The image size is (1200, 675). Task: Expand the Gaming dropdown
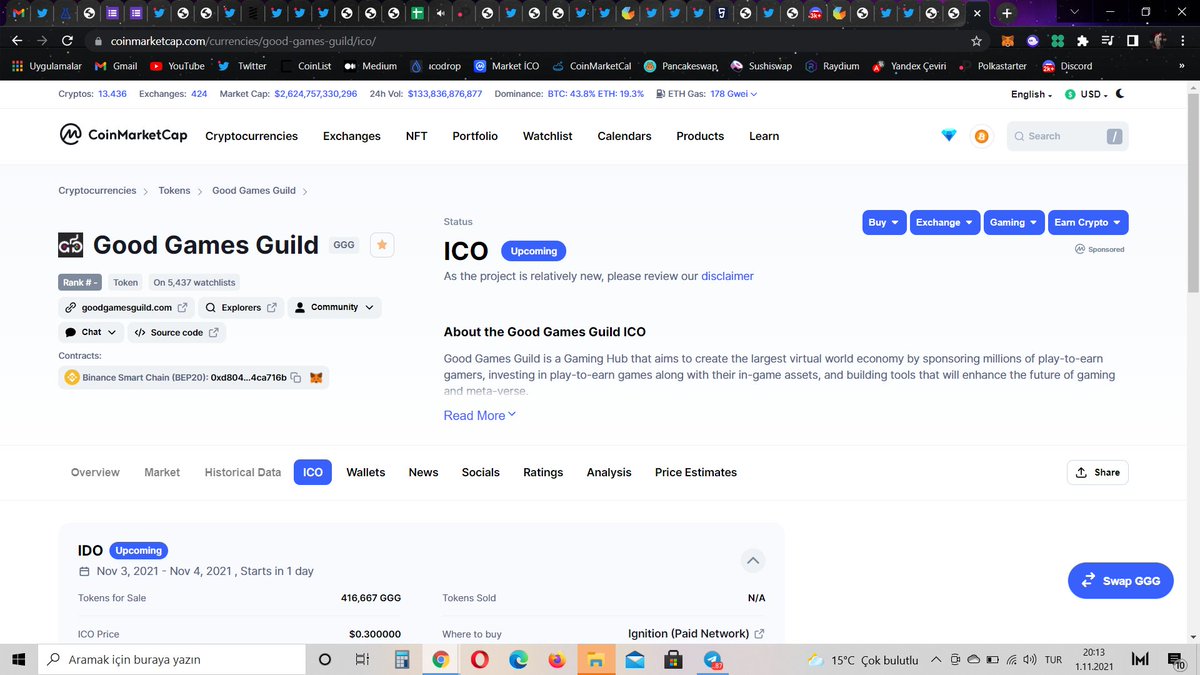pos(1013,222)
